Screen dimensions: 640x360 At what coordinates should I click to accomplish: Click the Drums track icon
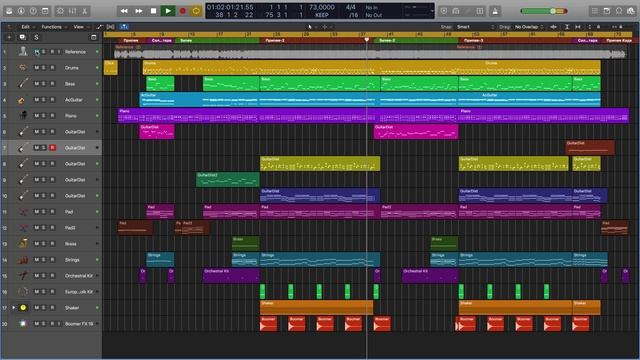23,68
